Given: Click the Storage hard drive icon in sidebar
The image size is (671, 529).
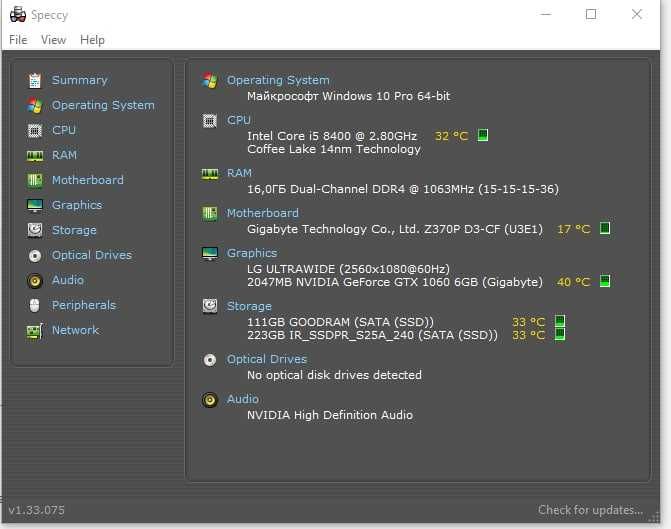Looking at the screenshot, I should coord(35,230).
